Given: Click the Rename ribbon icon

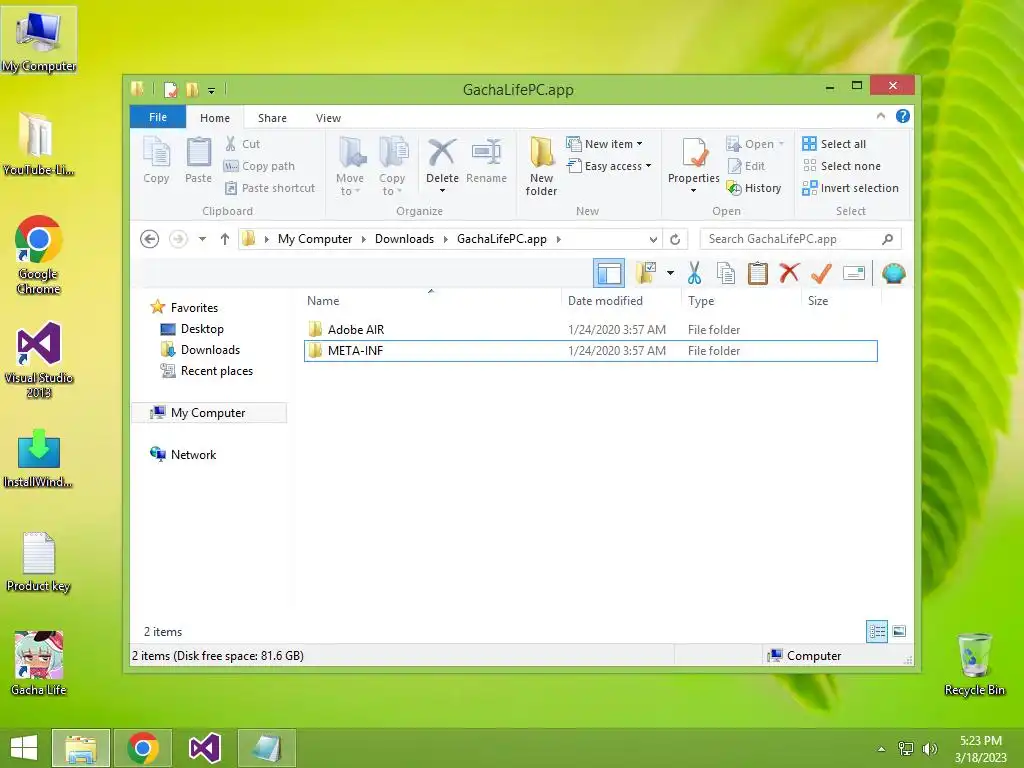Looking at the screenshot, I should click(x=487, y=160).
